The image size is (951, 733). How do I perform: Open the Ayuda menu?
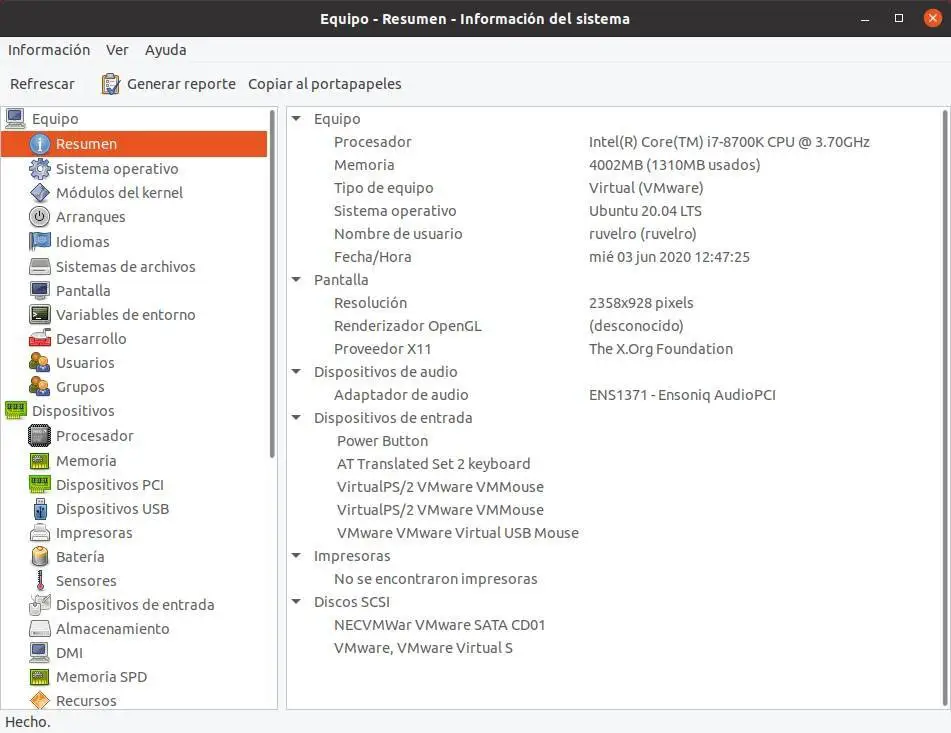point(165,50)
